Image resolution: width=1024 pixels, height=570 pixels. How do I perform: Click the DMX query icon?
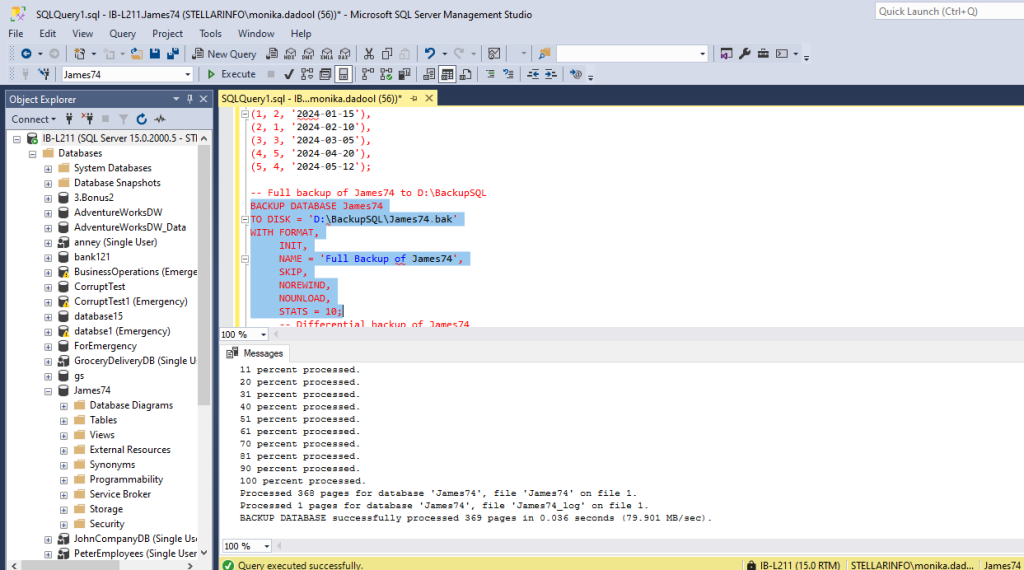(x=308, y=54)
